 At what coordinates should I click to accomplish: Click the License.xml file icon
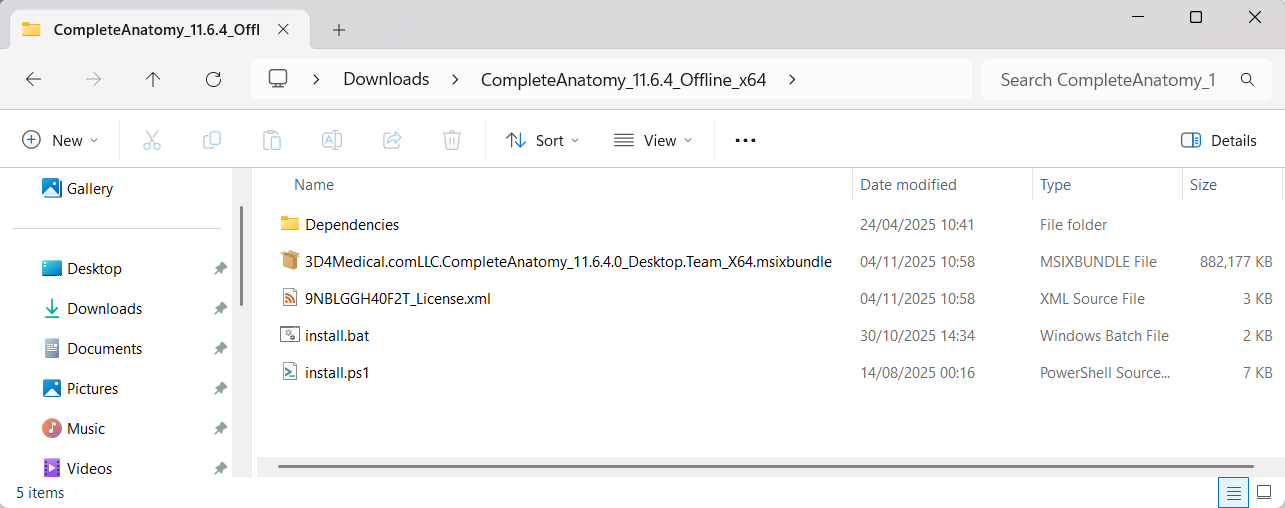click(290, 298)
